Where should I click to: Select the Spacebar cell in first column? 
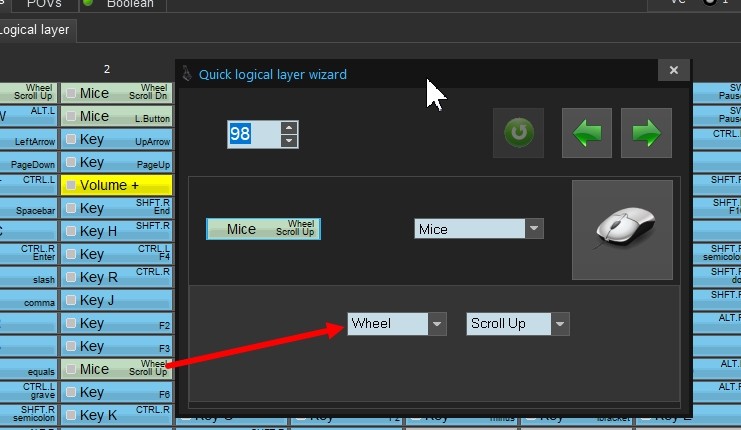[x=28, y=208]
